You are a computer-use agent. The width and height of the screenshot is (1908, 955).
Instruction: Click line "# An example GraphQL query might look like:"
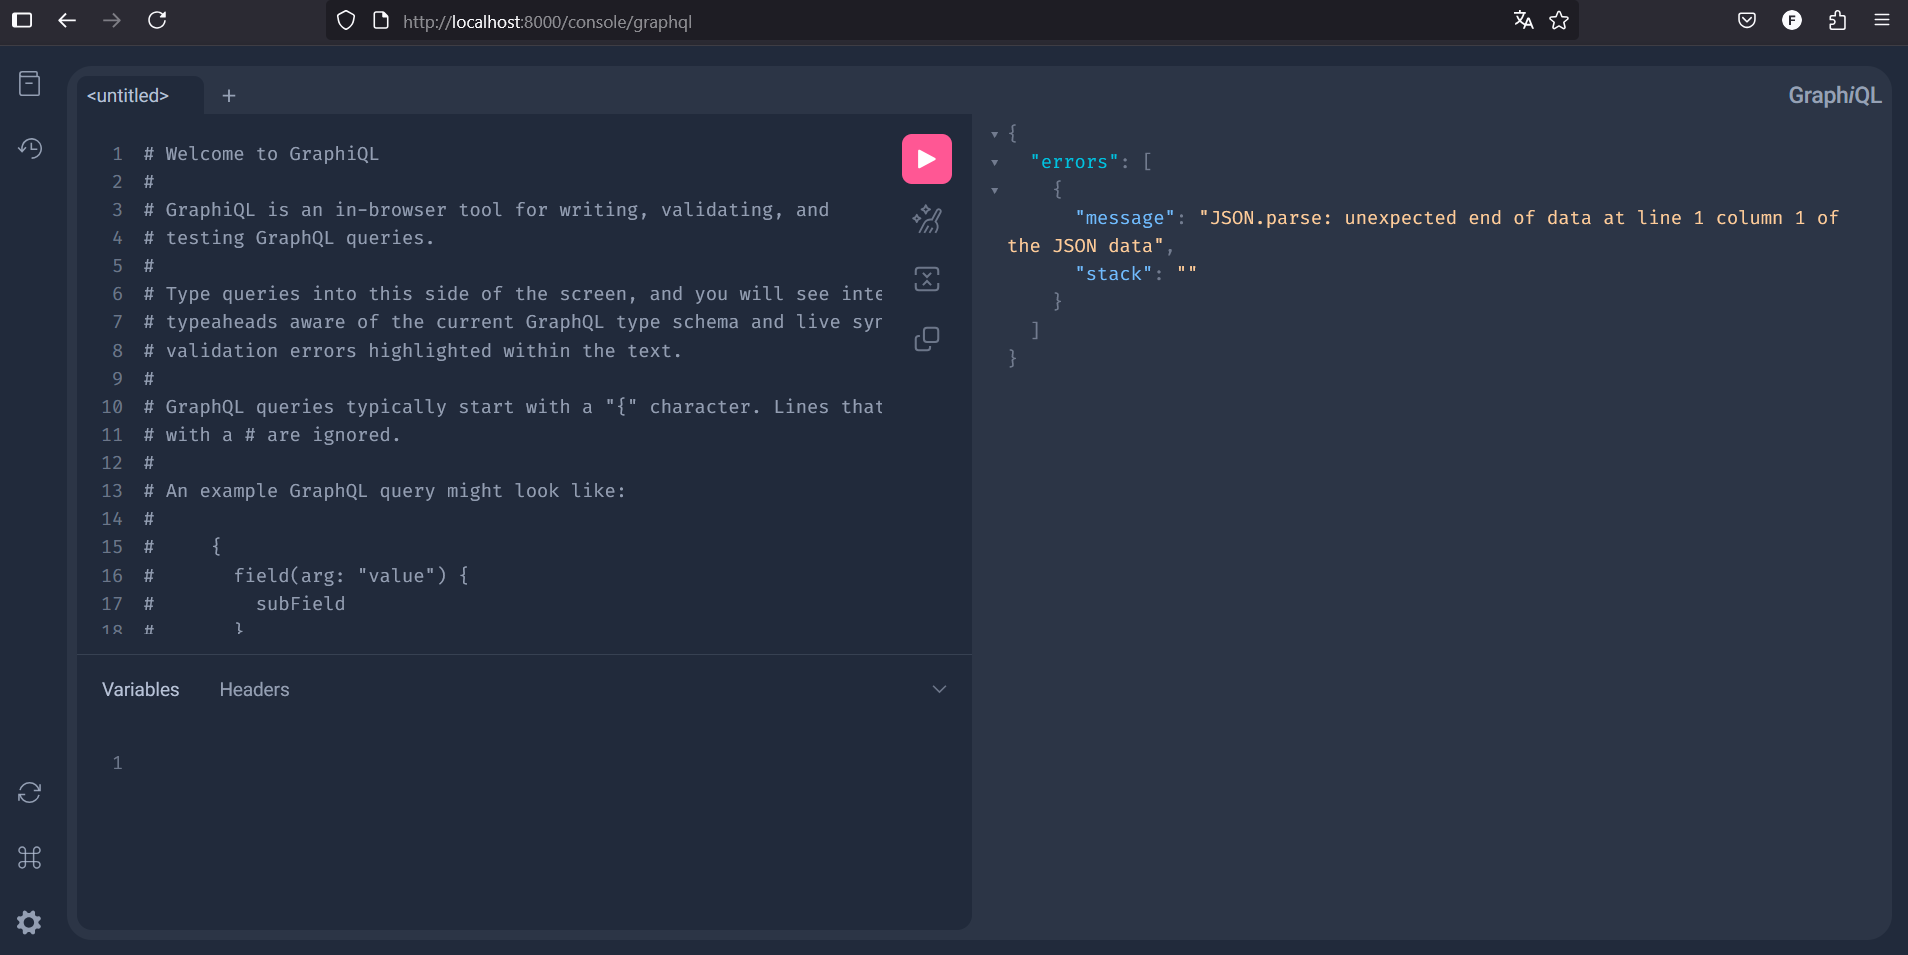385,491
